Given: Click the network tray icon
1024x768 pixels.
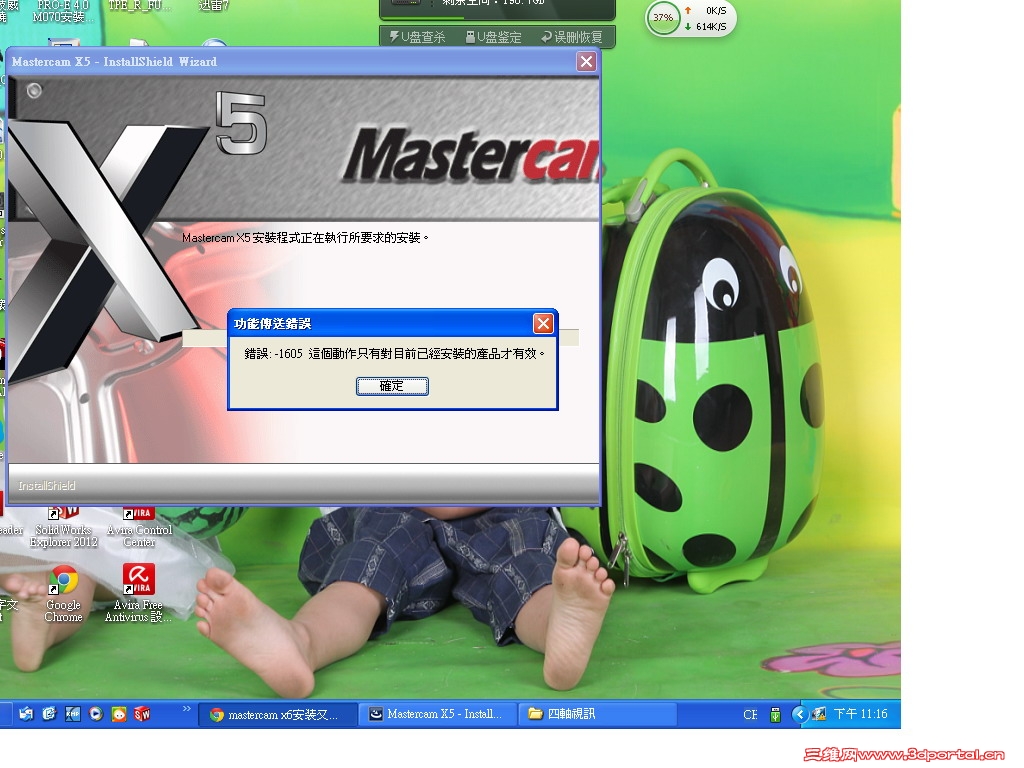Looking at the screenshot, I should (819, 714).
